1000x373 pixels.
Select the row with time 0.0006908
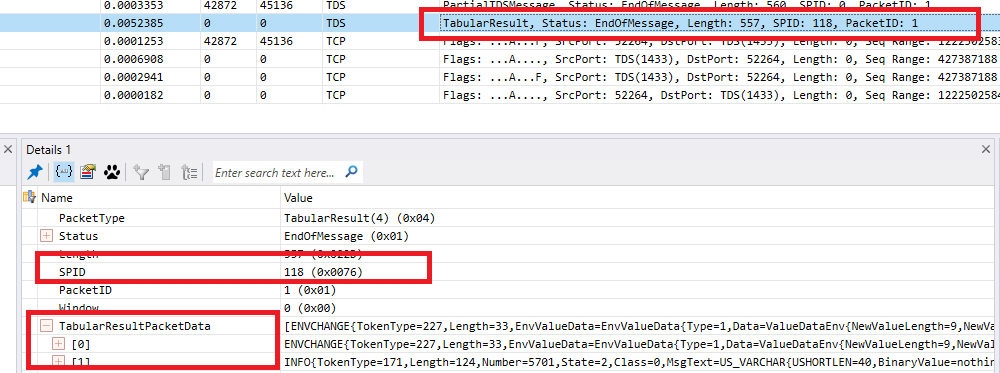[x=500, y=59]
